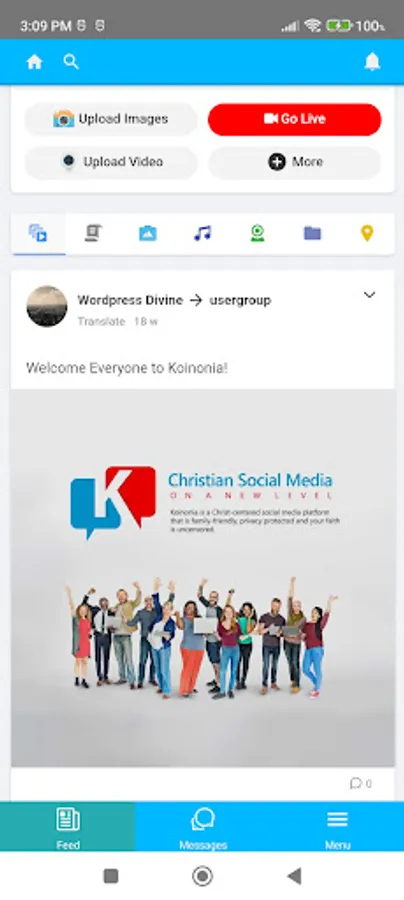Open notifications bell icon
Viewport: 404px width, 900px height.
(x=372, y=62)
